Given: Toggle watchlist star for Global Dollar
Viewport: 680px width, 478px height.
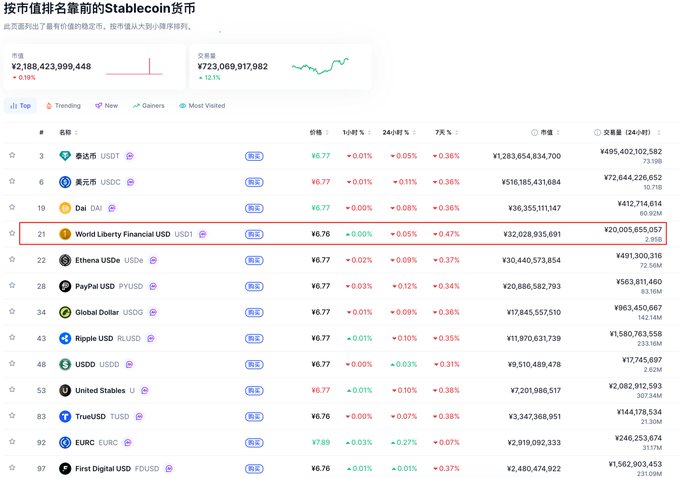Looking at the screenshot, I should (x=12, y=311).
